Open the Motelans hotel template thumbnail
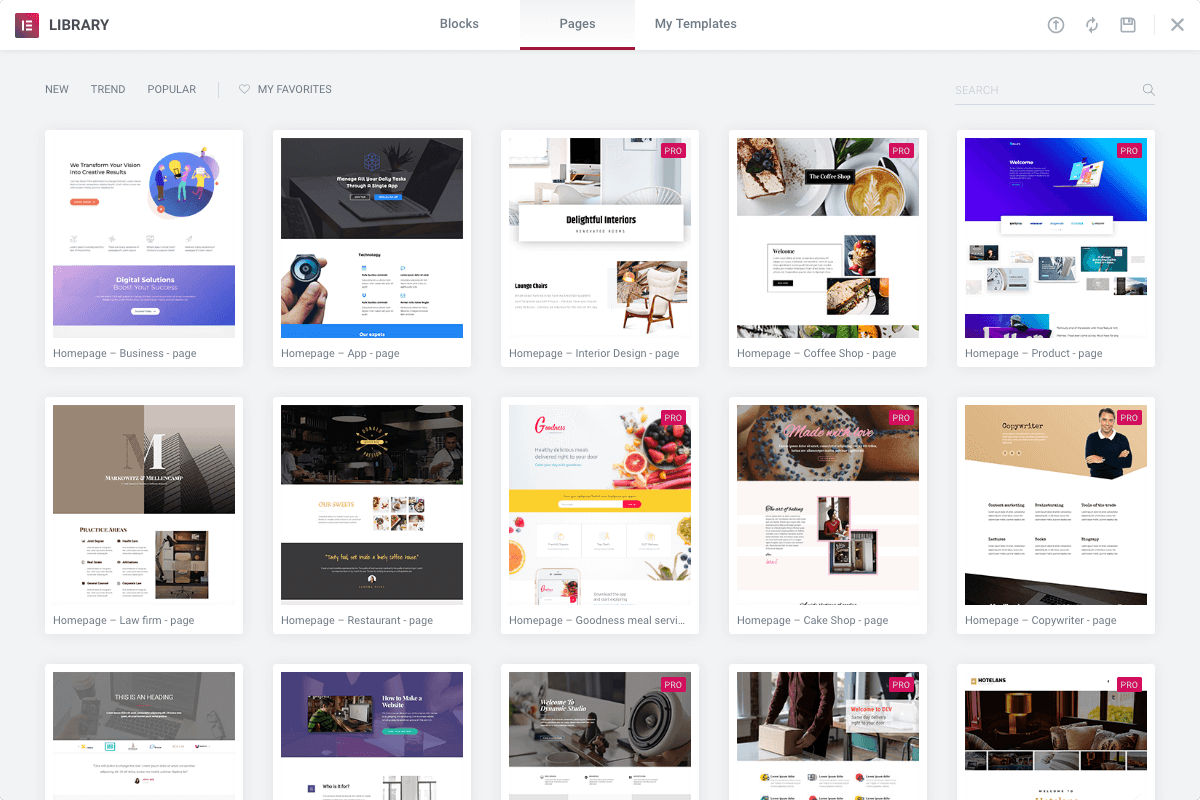Image resolution: width=1200 pixels, height=800 pixels. pos(1056,736)
